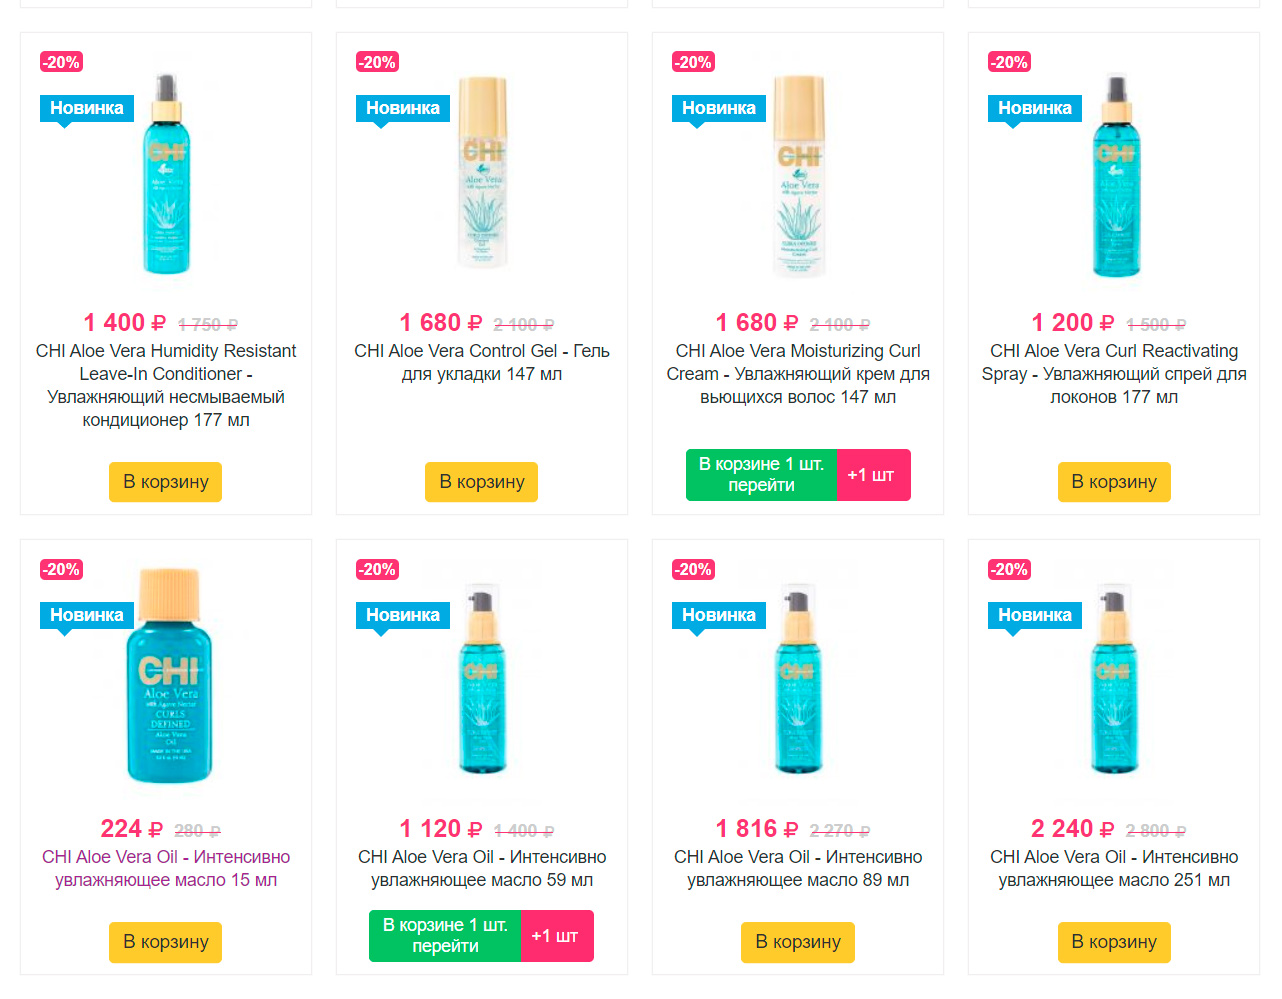Viewport: 1282px width, 999px height.
Task: Add Humidity Resistant Leave-In Conditioner to cart
Action: 165,482
